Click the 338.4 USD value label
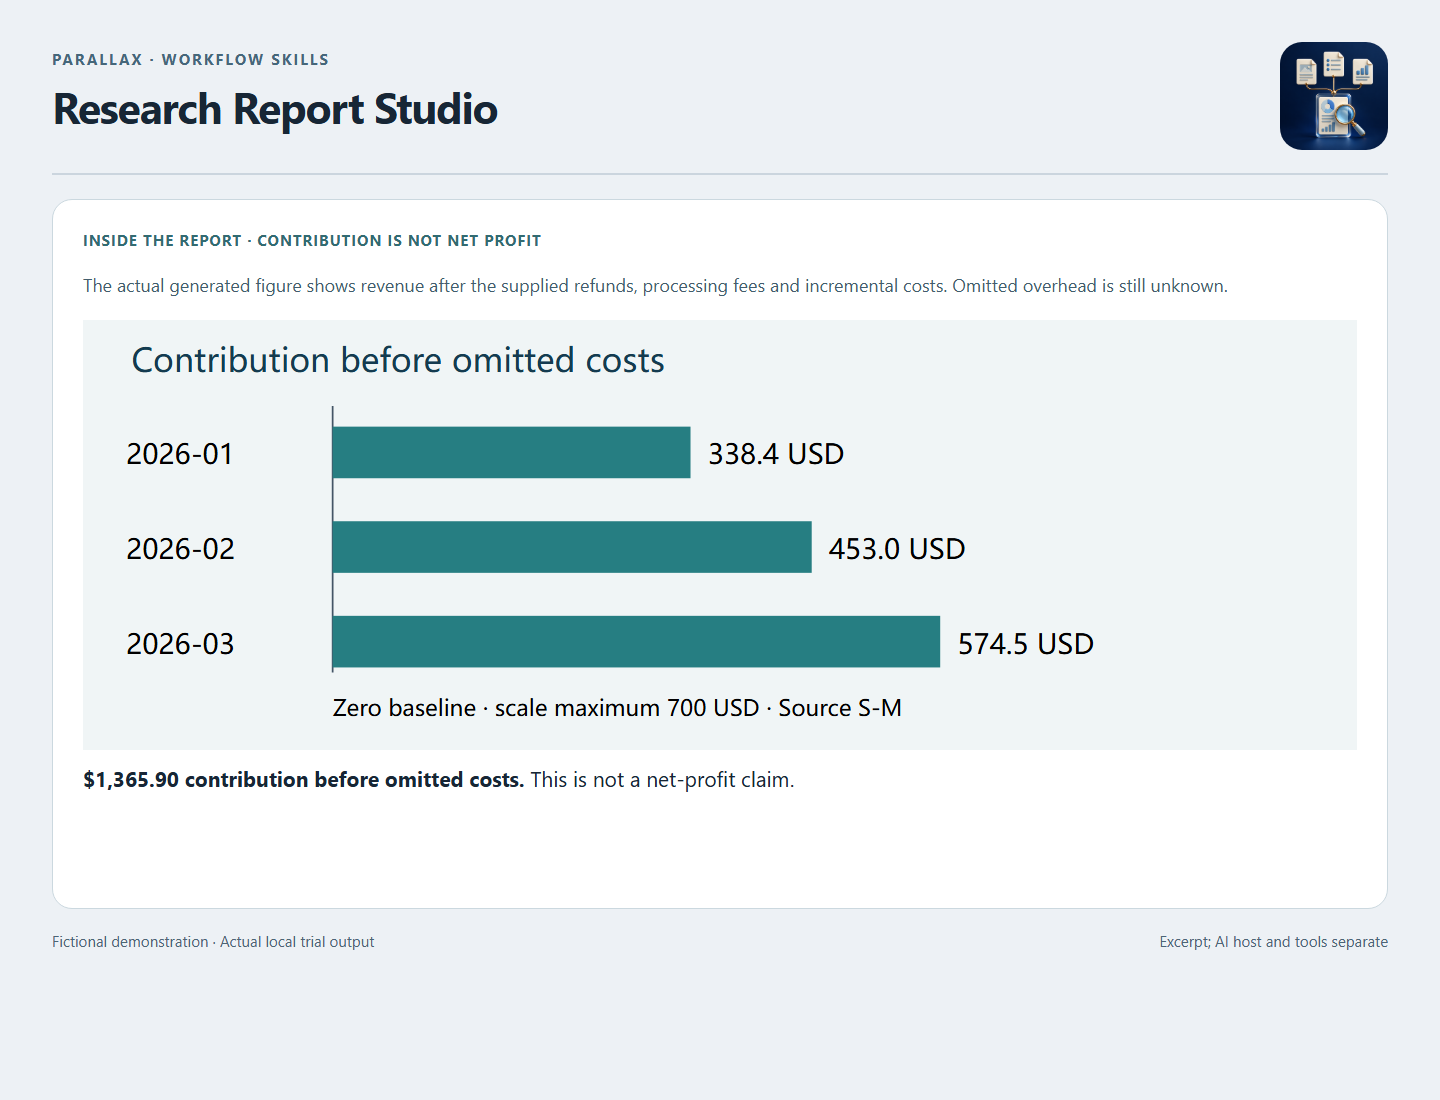The width and height of the screenshot is (1440, 1100). click(x=776, y=454)
